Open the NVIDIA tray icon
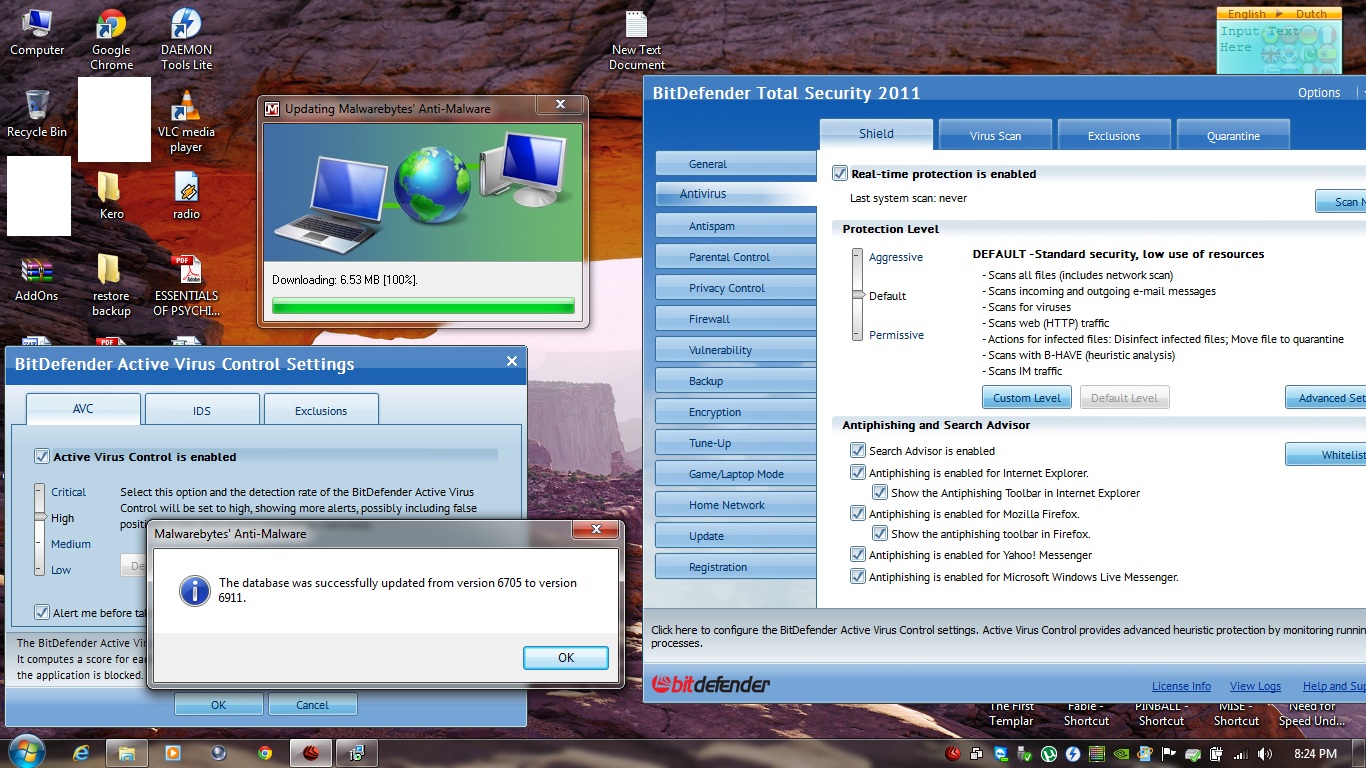The width and height of the screenshot is (1366, 768). (1121, 754)
